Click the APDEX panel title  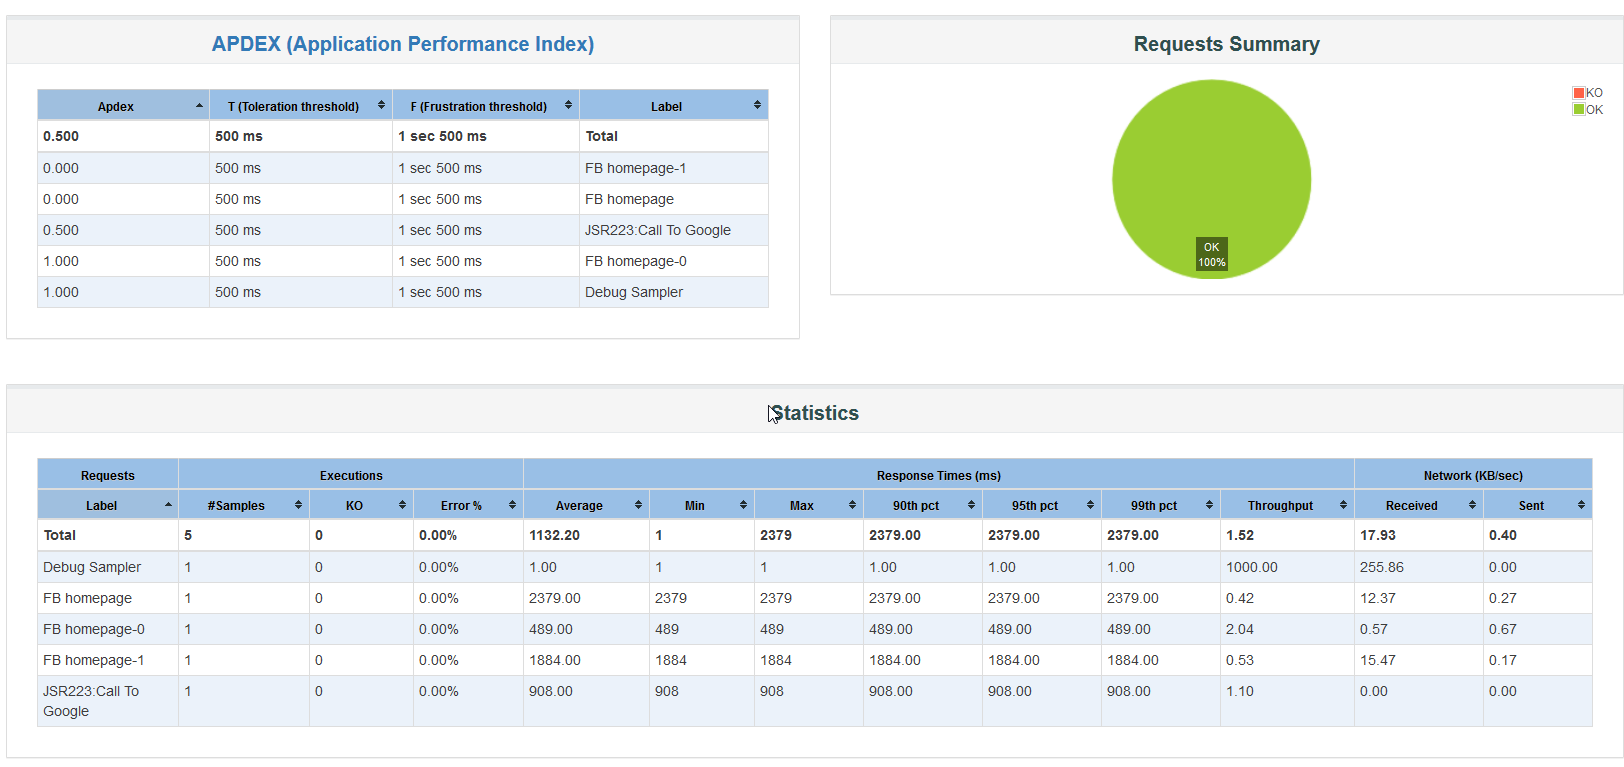click(403, 44)
